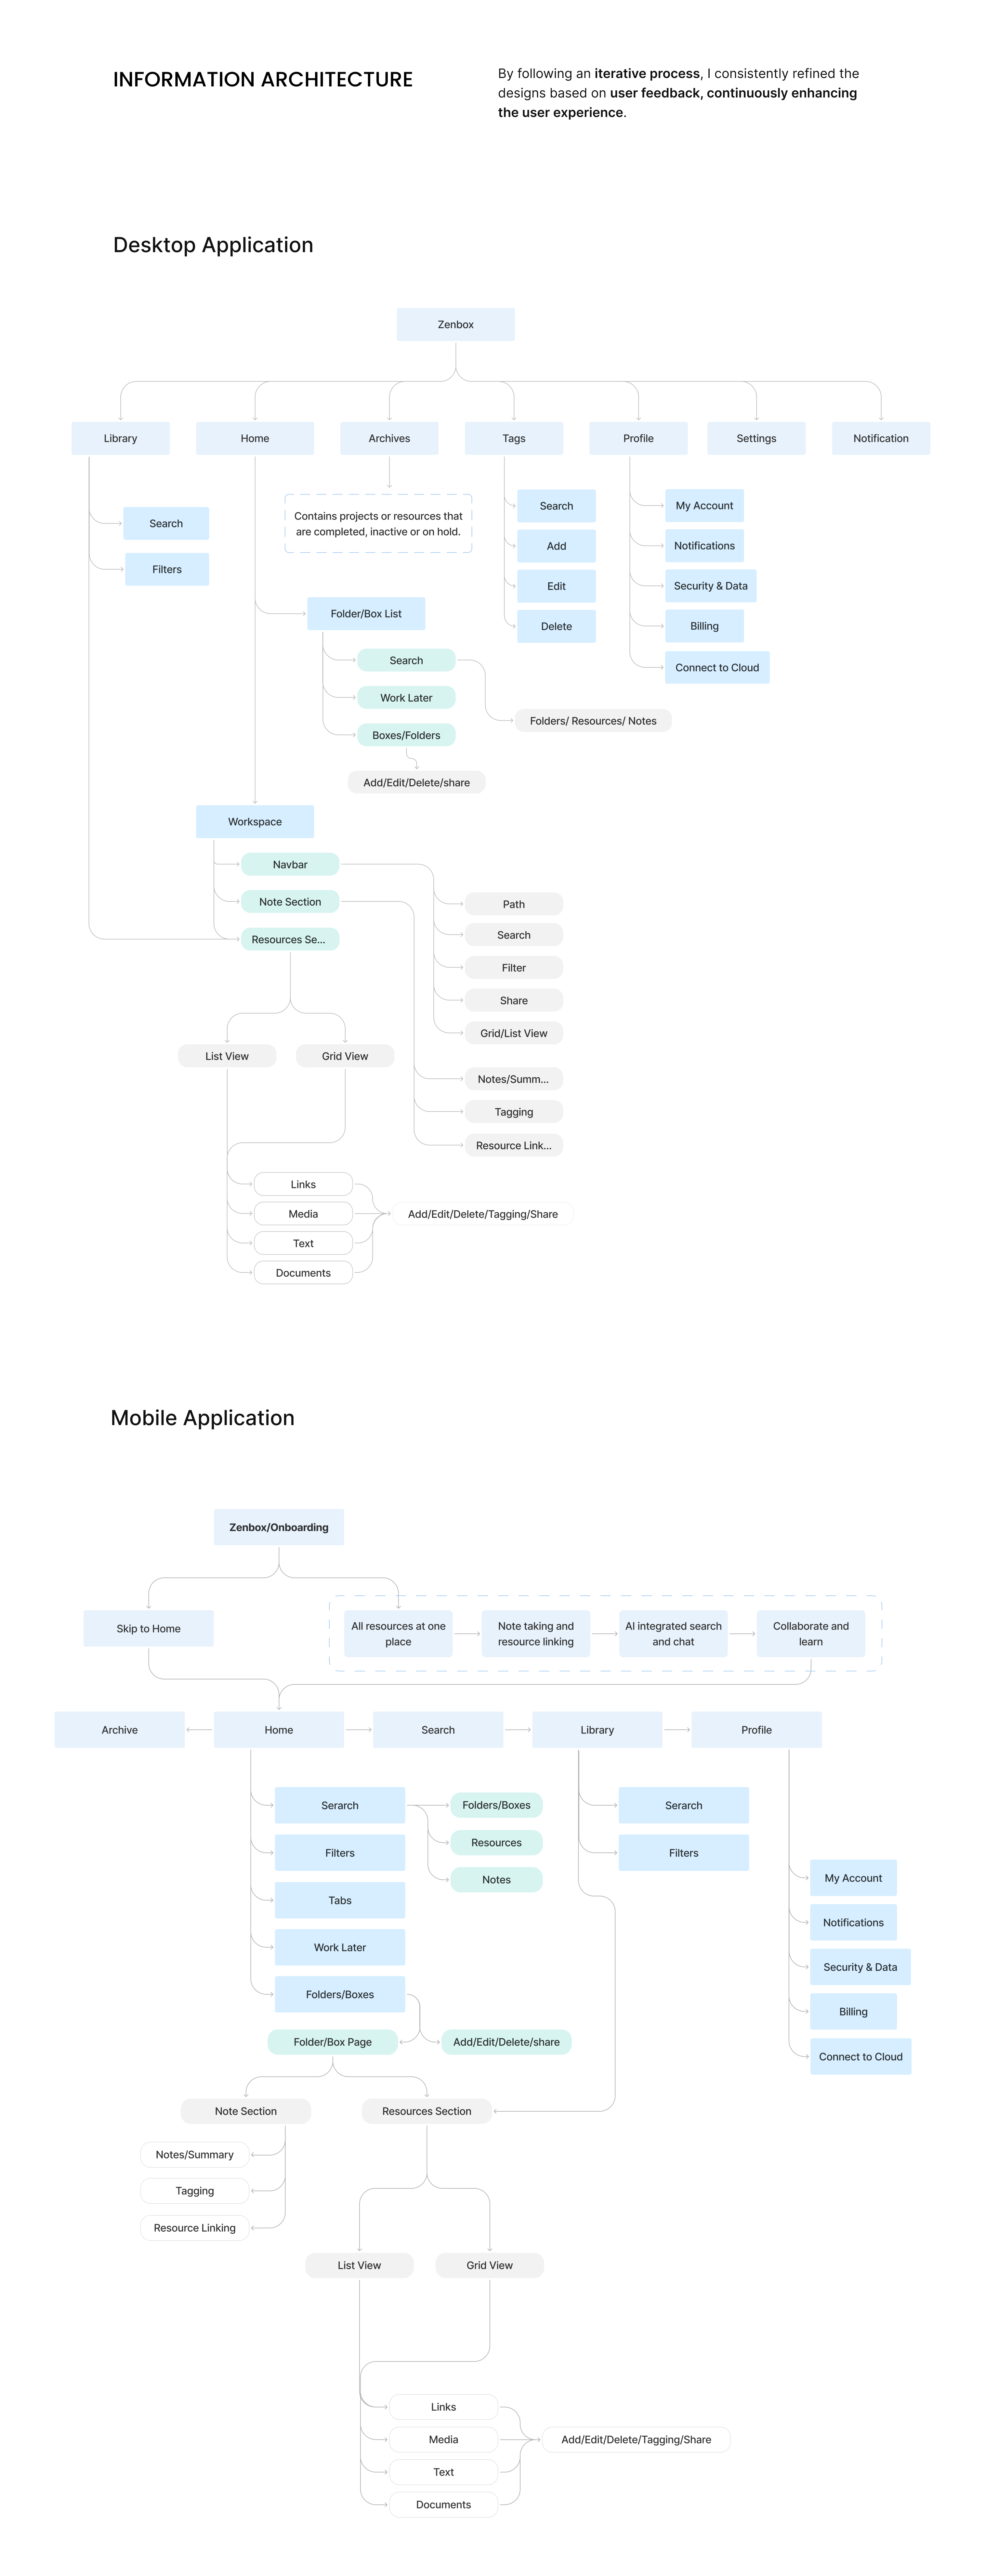
Task: Click the Zenbox root node
Action: (x=455, y=324)
